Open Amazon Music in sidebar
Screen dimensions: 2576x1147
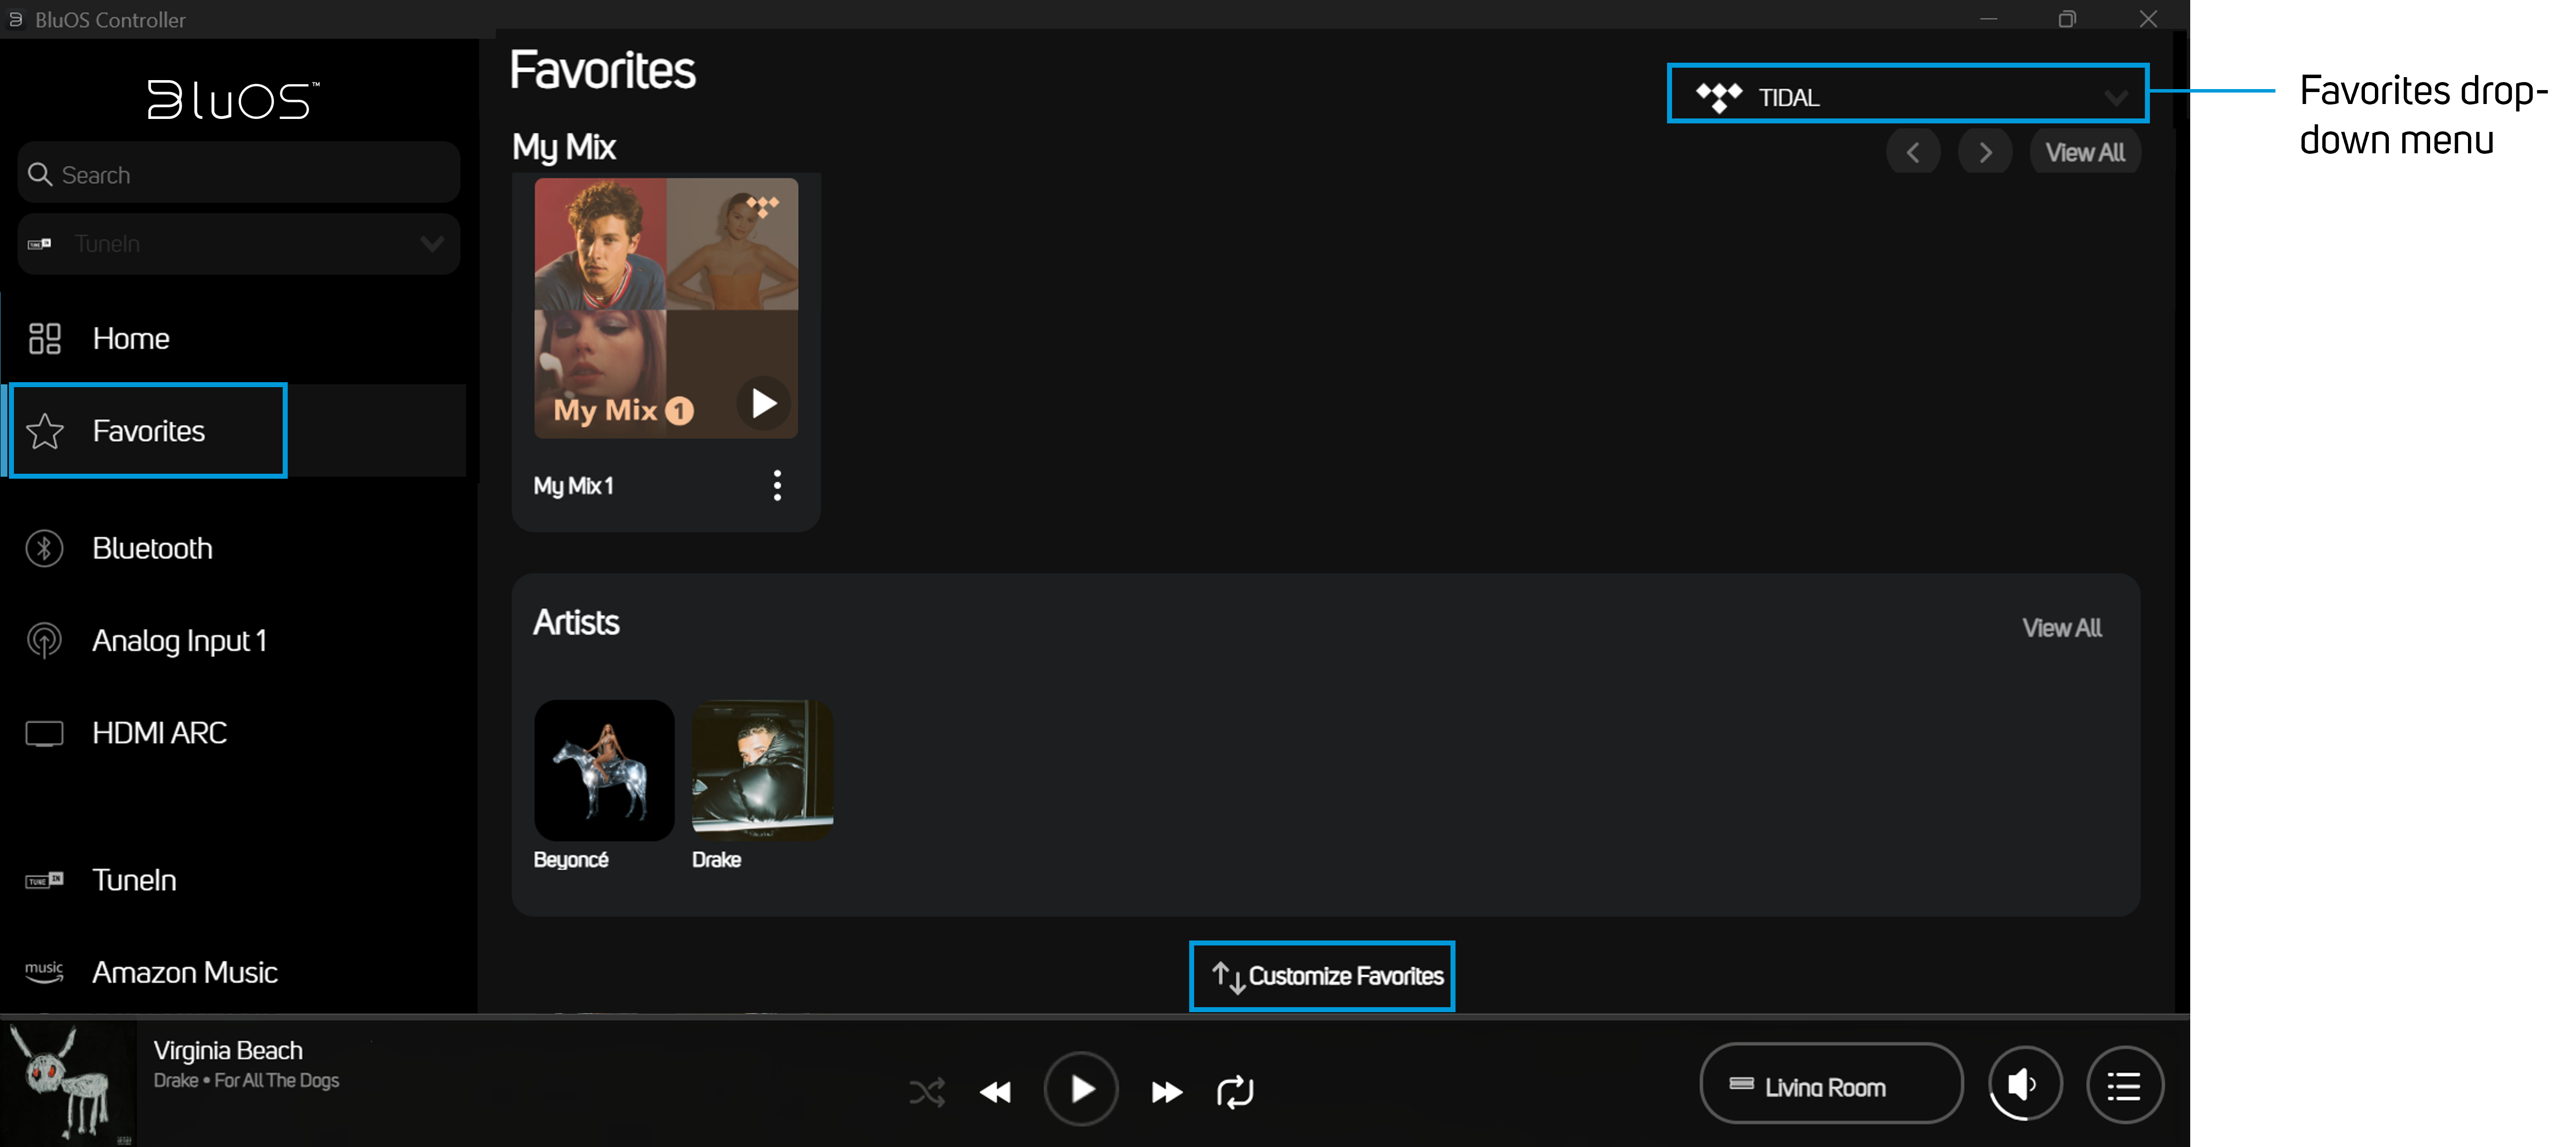coord(184,972)
